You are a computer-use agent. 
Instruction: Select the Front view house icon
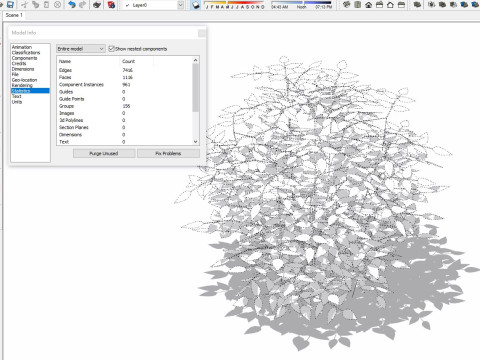click(x=369, y=5)
